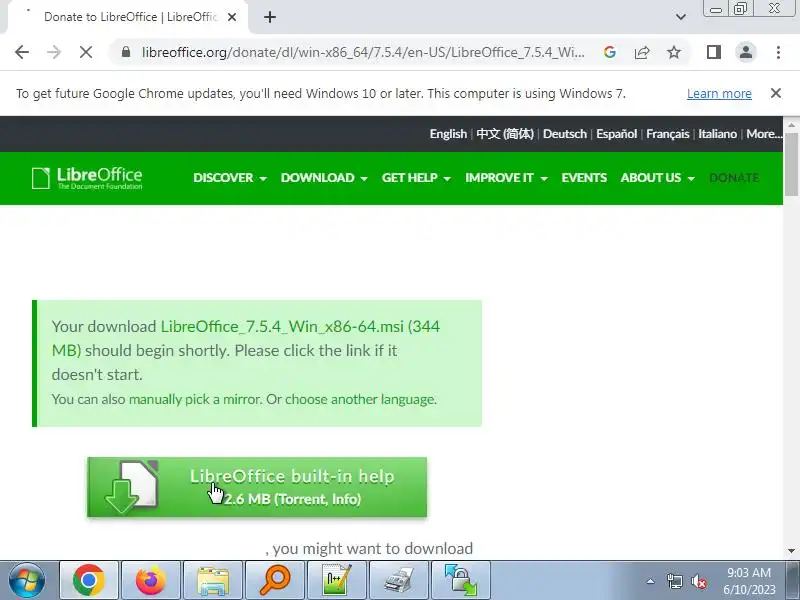Open a new tab with the plus button
This screenshot has width=800, height=600.
(x=270, y=17)
